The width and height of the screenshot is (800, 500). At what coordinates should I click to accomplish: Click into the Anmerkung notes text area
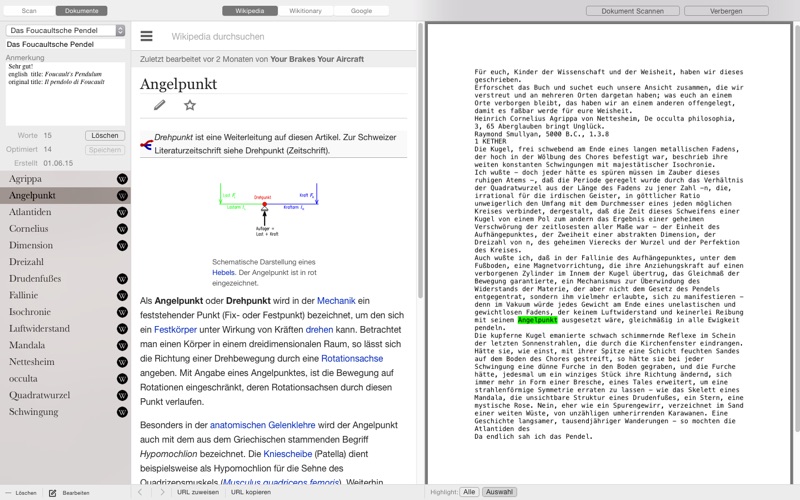(65, 94)
